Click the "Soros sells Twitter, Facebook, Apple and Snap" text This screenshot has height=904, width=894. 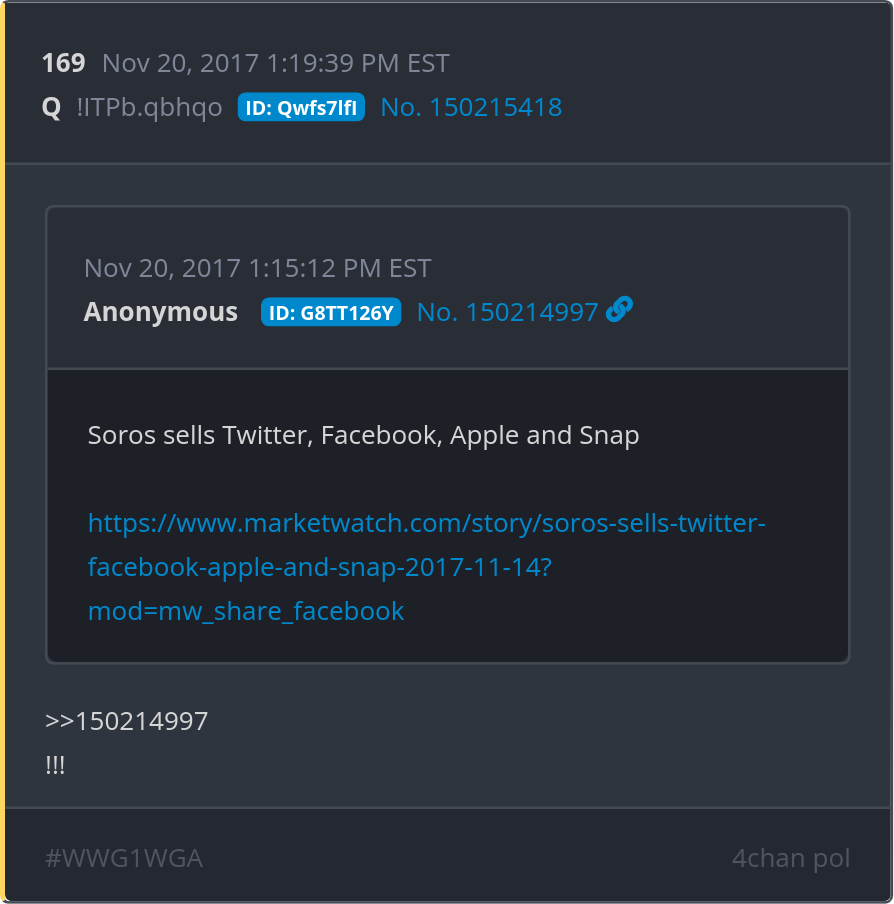[x=363, y=435]
